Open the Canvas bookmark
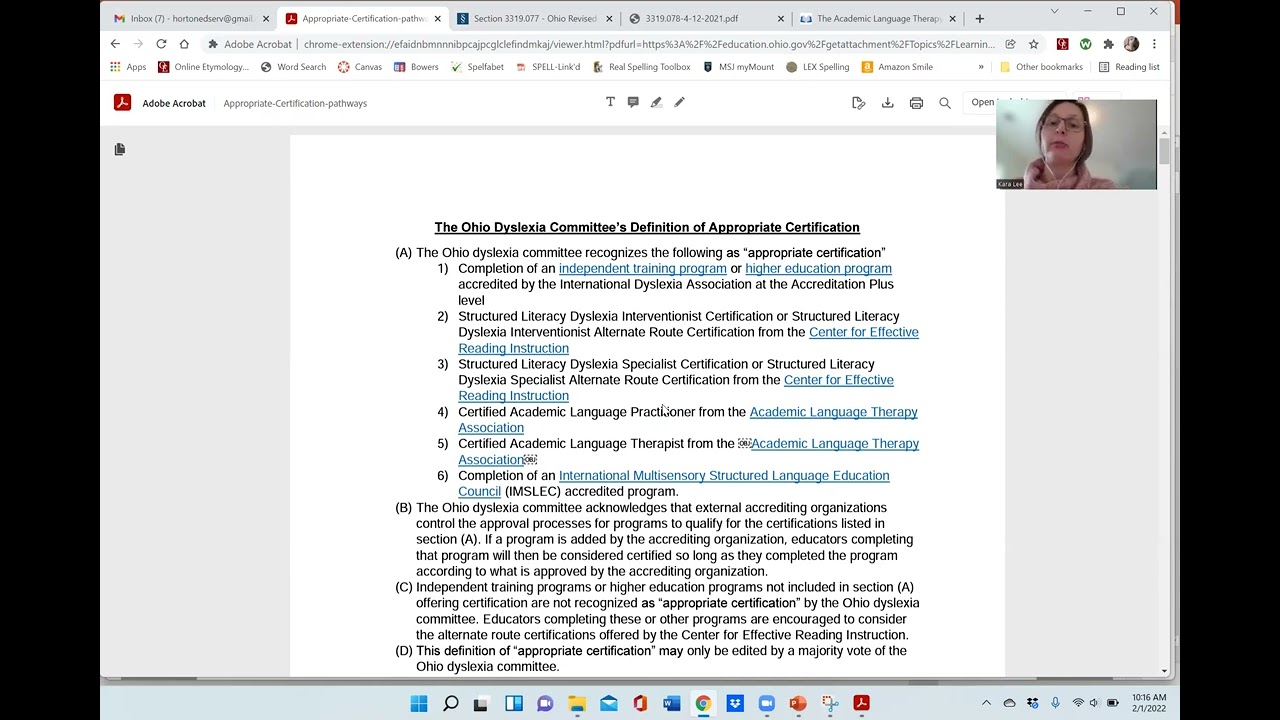 pos(360,67)
